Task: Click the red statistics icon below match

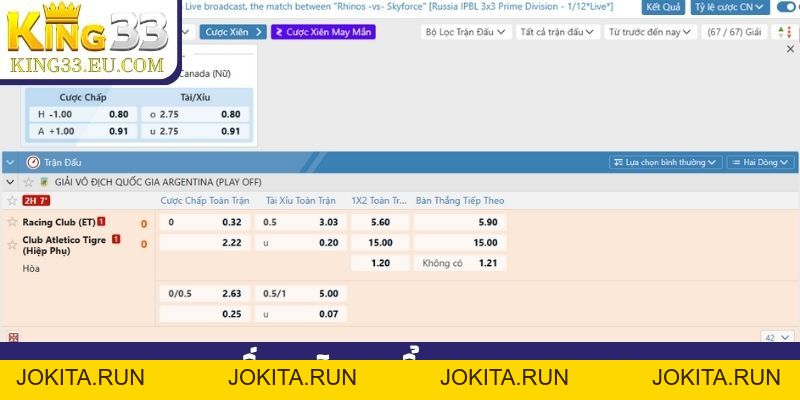Action: [13, 337]
